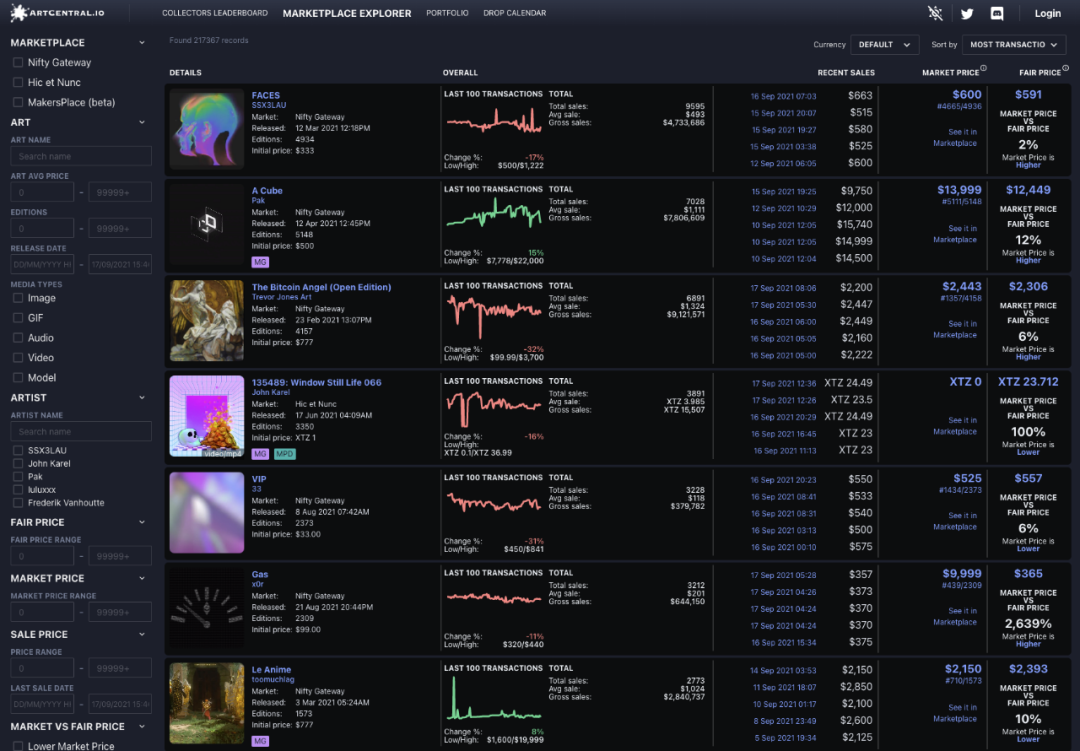
Task: Click the A Cube price trend chart
Action: pos(493,214)
